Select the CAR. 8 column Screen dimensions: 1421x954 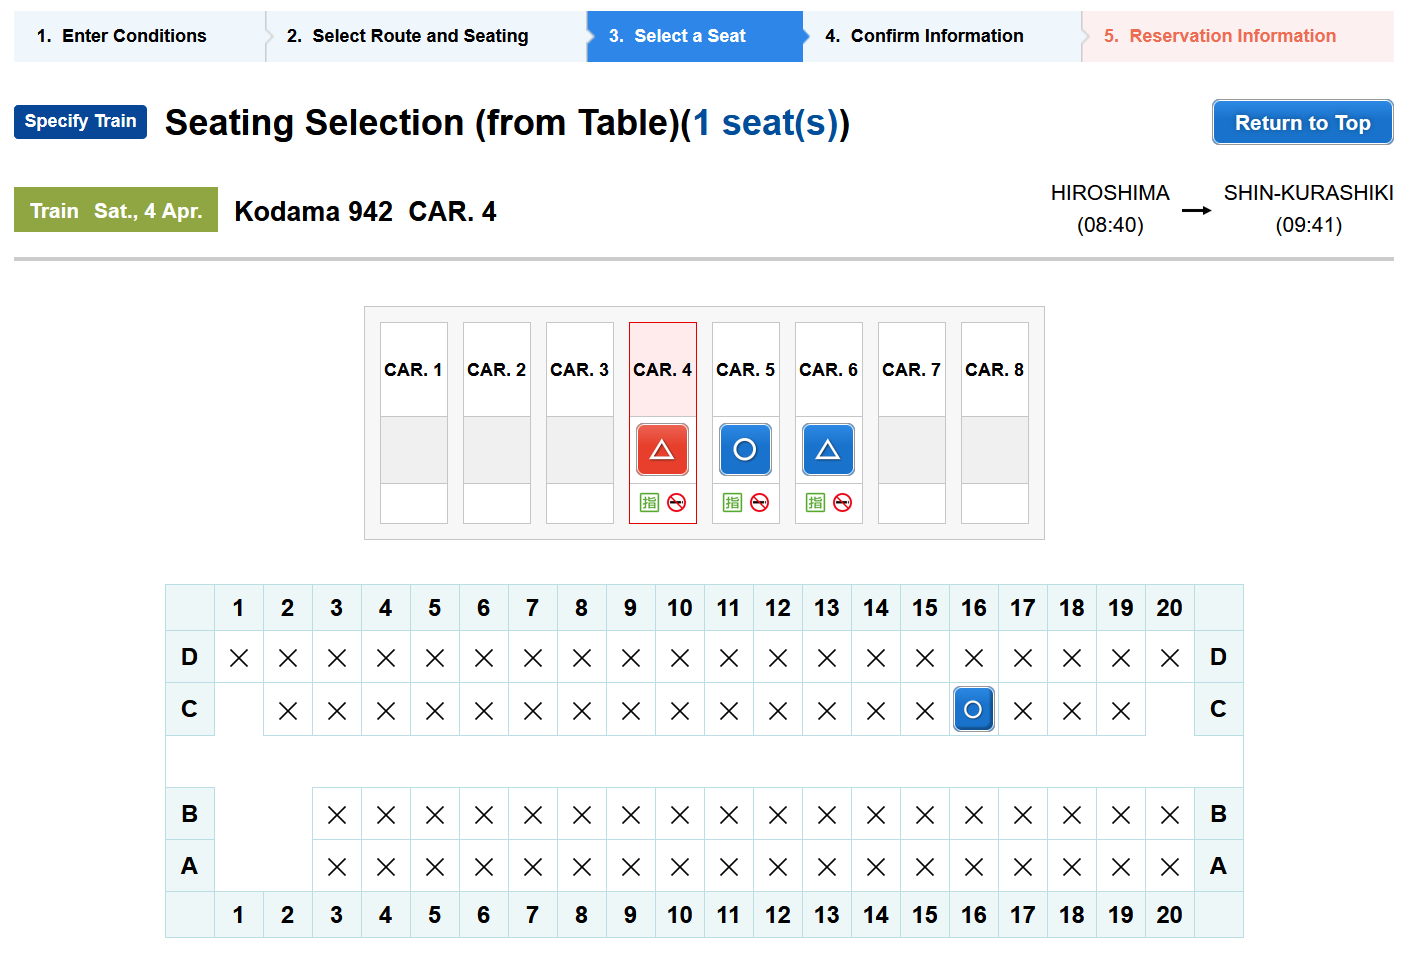pyautogui.click(x=995, y=423)
